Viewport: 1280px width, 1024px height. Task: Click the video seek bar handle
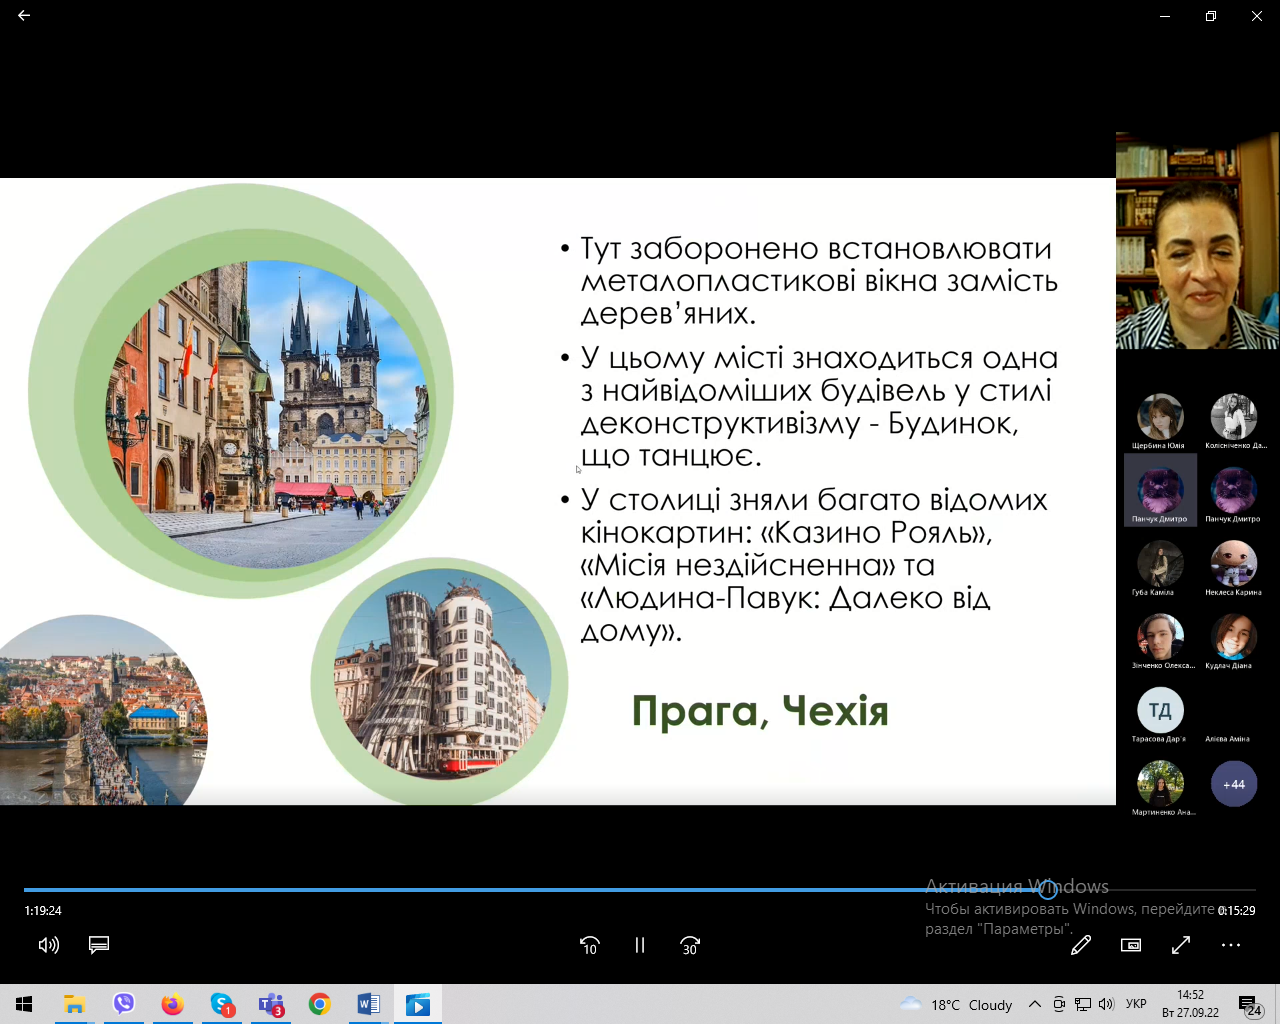tap(1048, 889)
